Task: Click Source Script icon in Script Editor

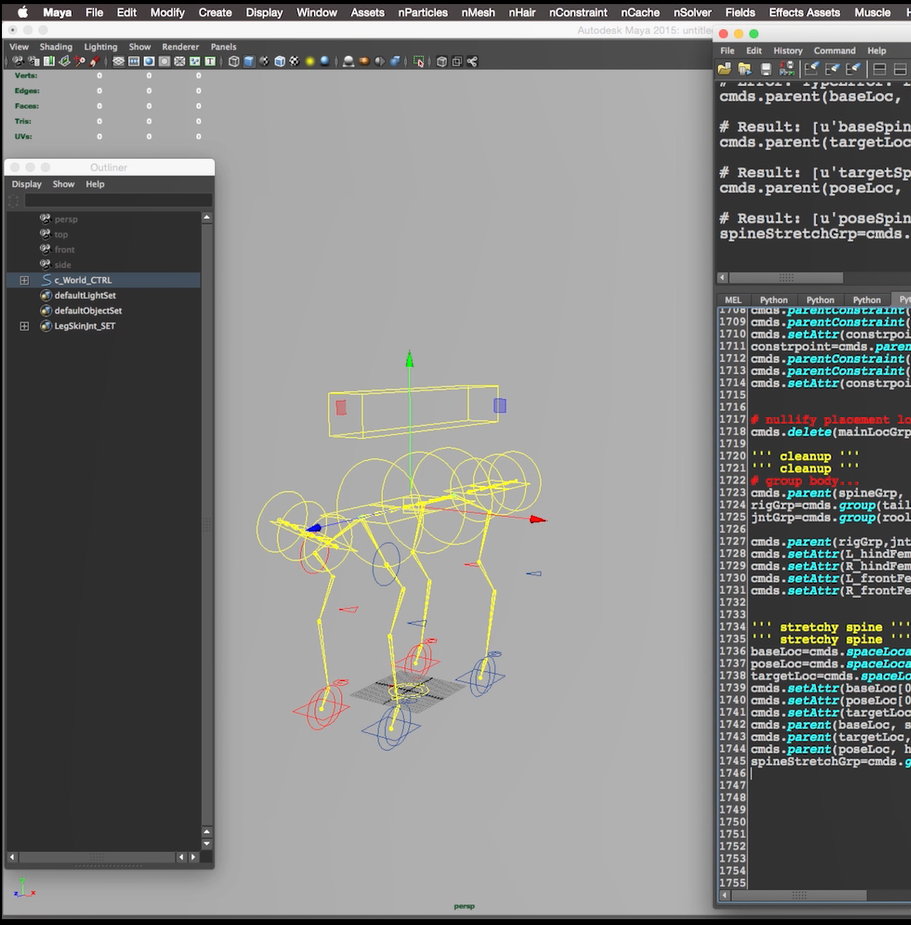Action: point(745,70)
